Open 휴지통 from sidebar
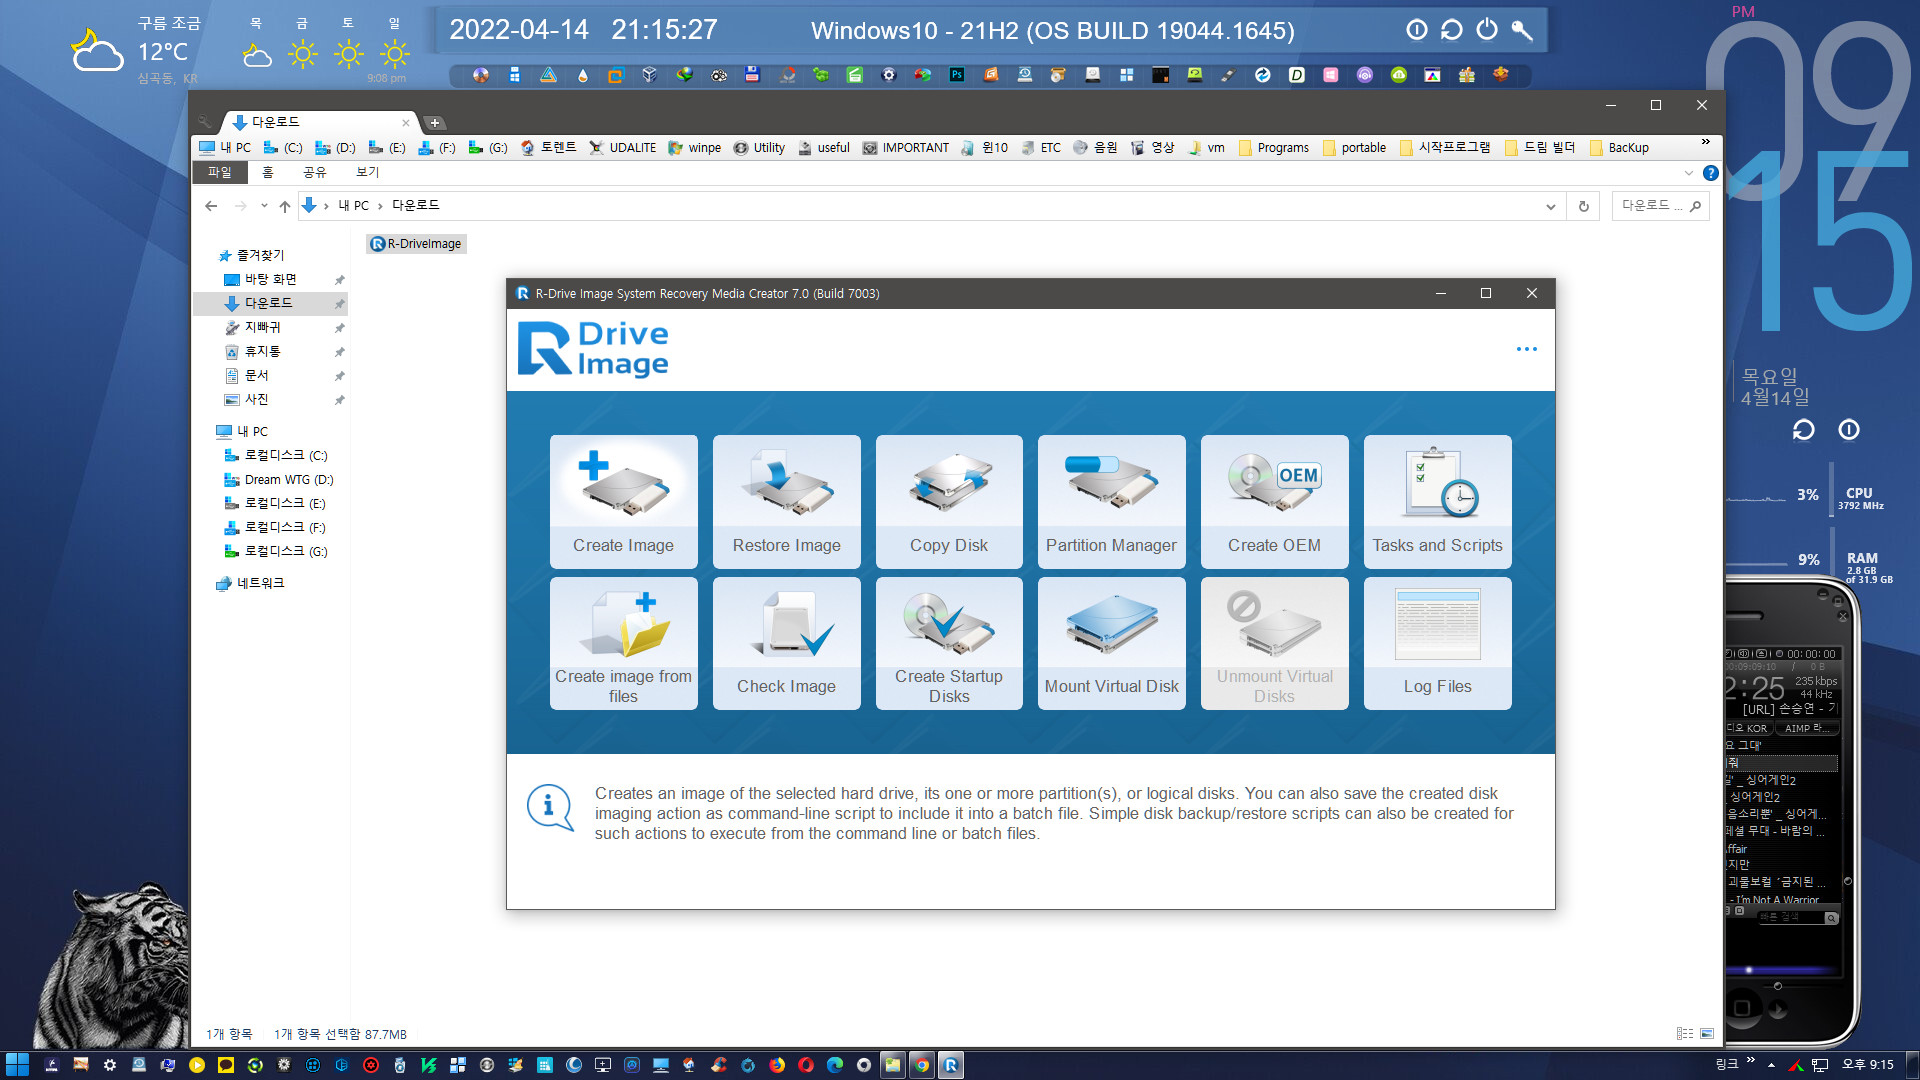Image resolution: width=1920 pixels, height=1080 pixels. coord(262,352)
